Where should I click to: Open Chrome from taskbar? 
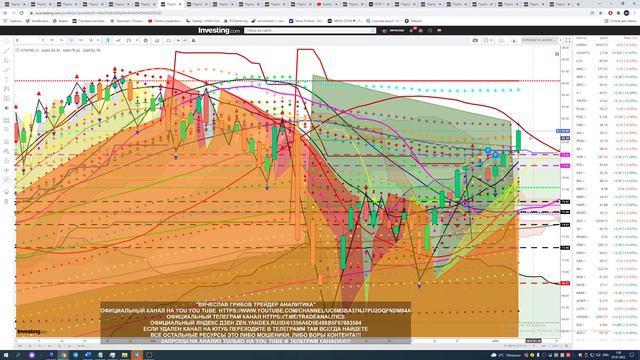tap(63, 355)
